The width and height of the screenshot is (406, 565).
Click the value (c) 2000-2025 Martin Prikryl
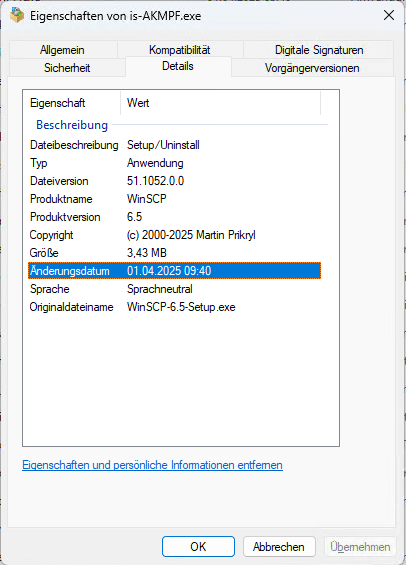(x=191, y=235)
